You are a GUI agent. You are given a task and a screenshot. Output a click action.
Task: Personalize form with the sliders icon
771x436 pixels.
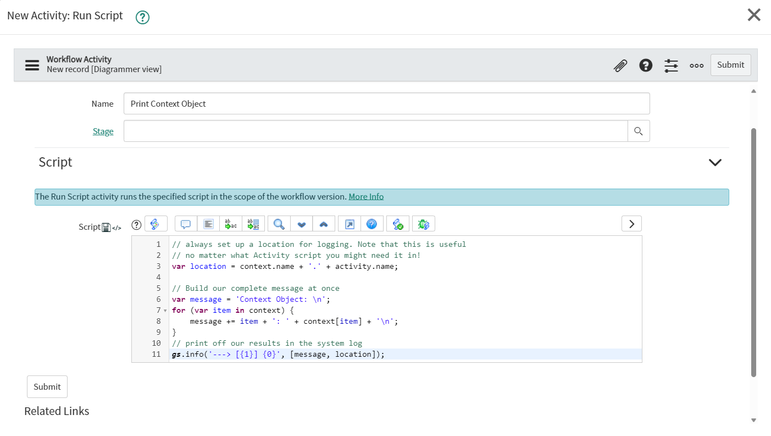671,65
